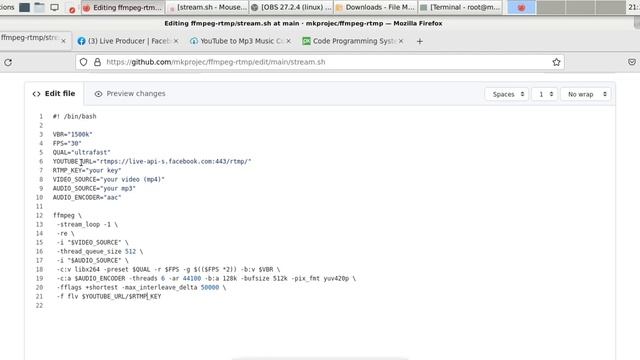Click the FPS="30" line
This screenshot has height=360, width=640.
click(x=67, y=143)
